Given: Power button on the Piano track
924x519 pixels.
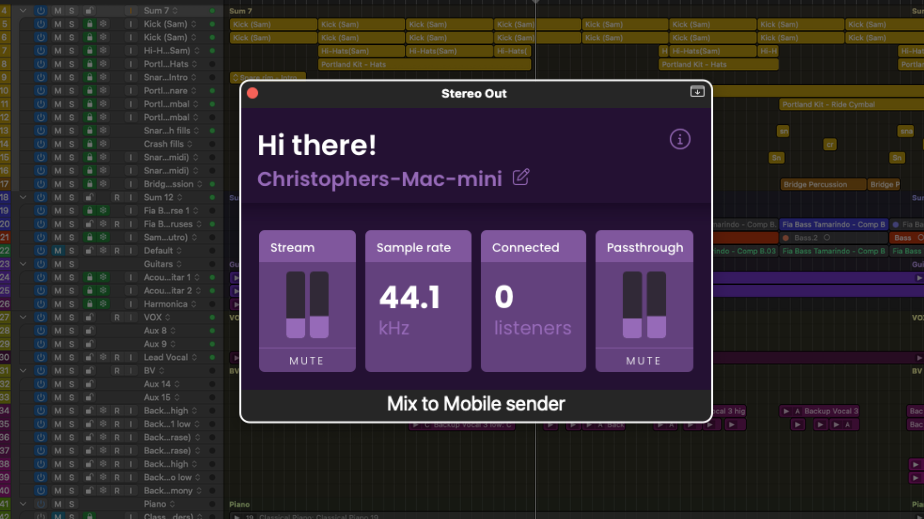Looking at the screenshot, I should pos(41,504).
